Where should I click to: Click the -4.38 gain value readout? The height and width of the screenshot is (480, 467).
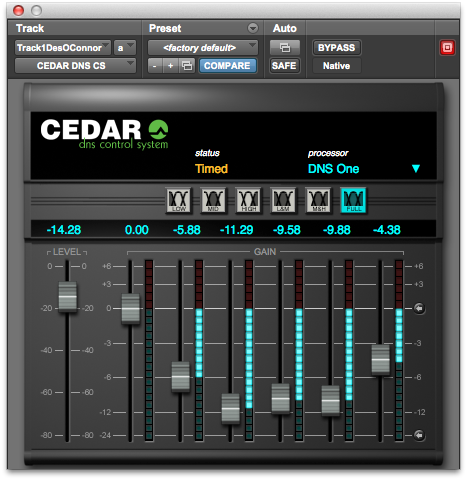387,230
